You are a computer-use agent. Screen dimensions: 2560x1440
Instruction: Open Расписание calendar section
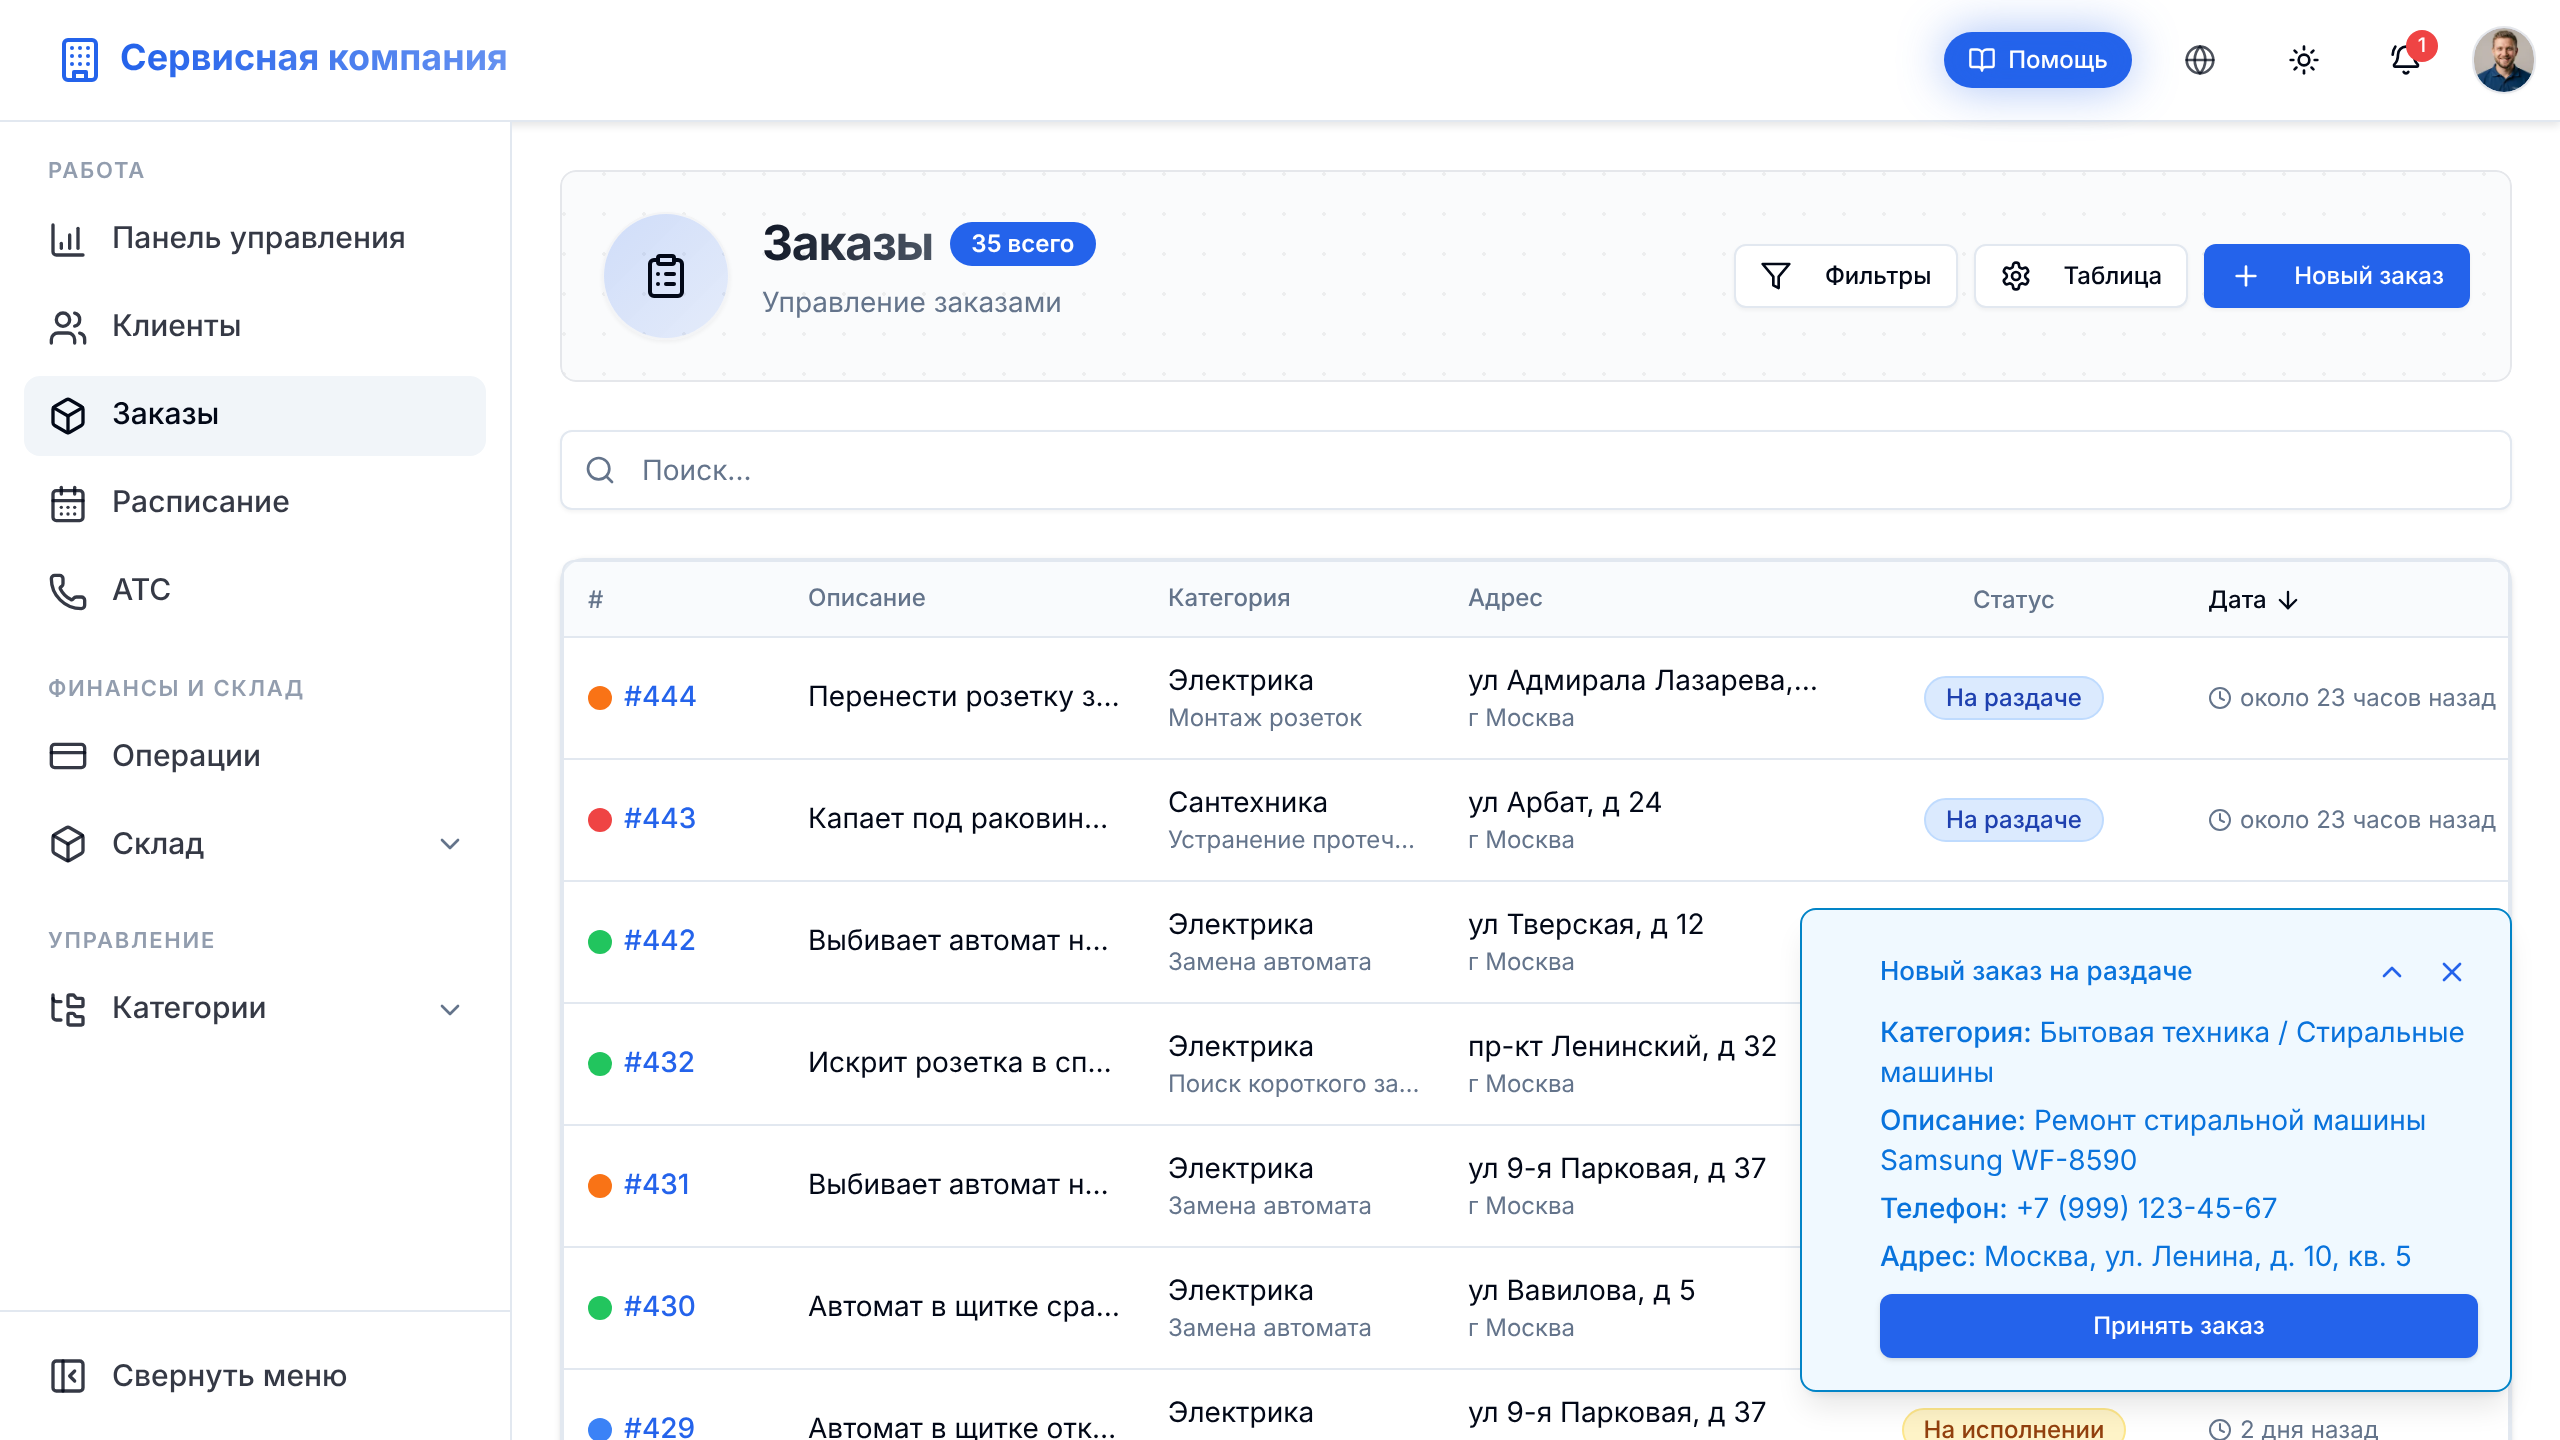pyautogui.click(x=255, y=502)
